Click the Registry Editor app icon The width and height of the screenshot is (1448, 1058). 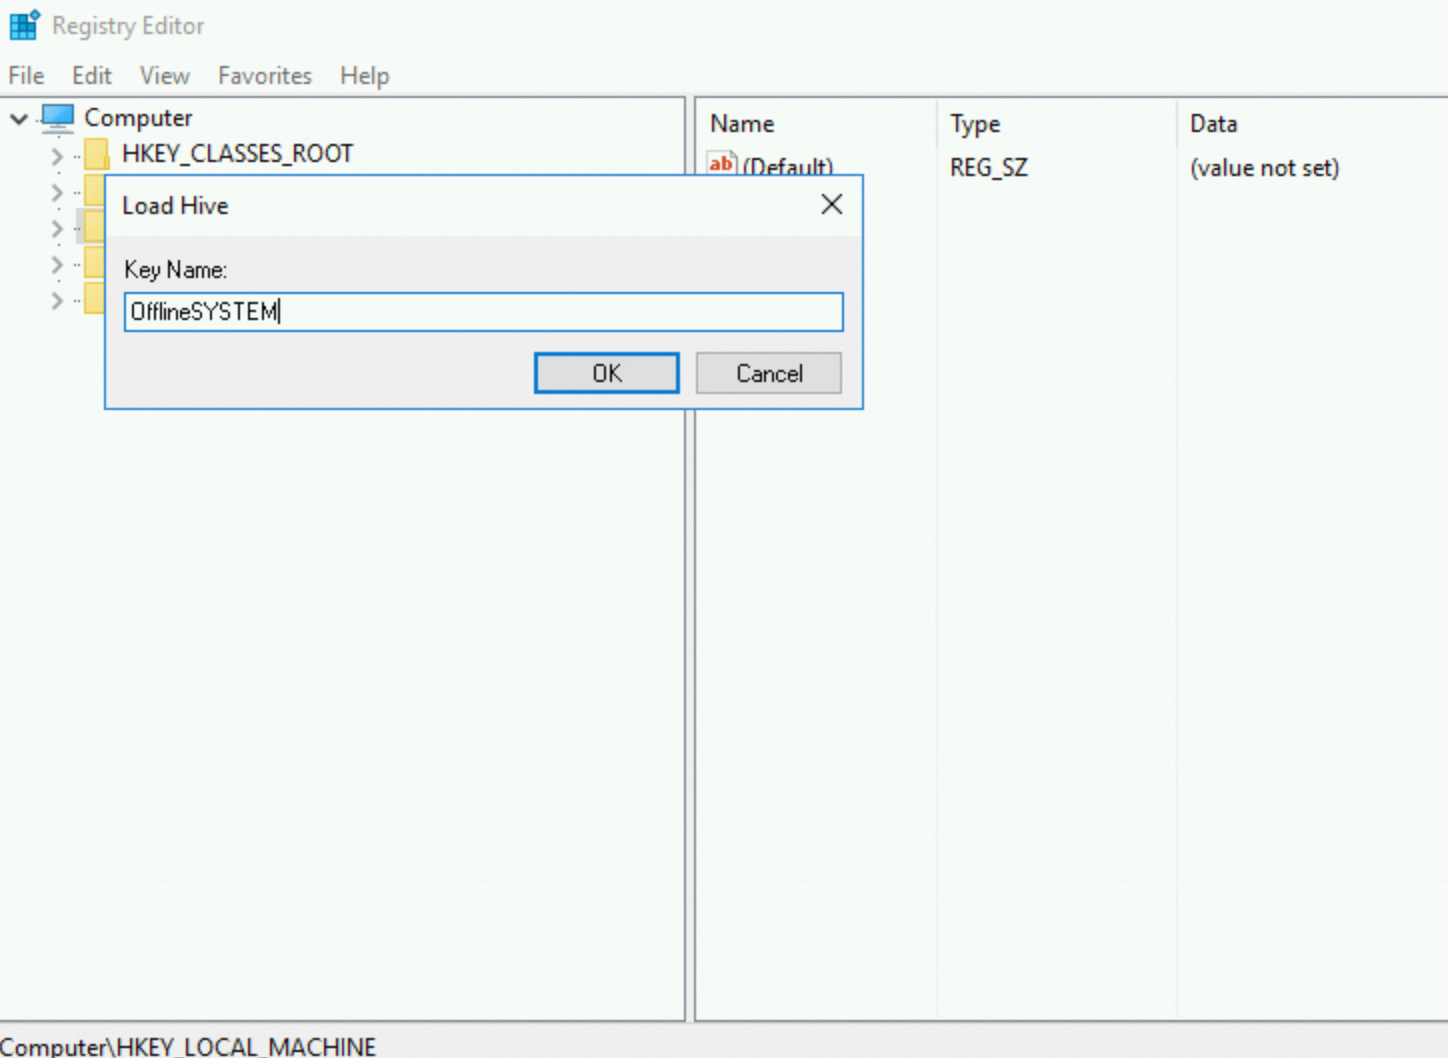coord(24,25)
